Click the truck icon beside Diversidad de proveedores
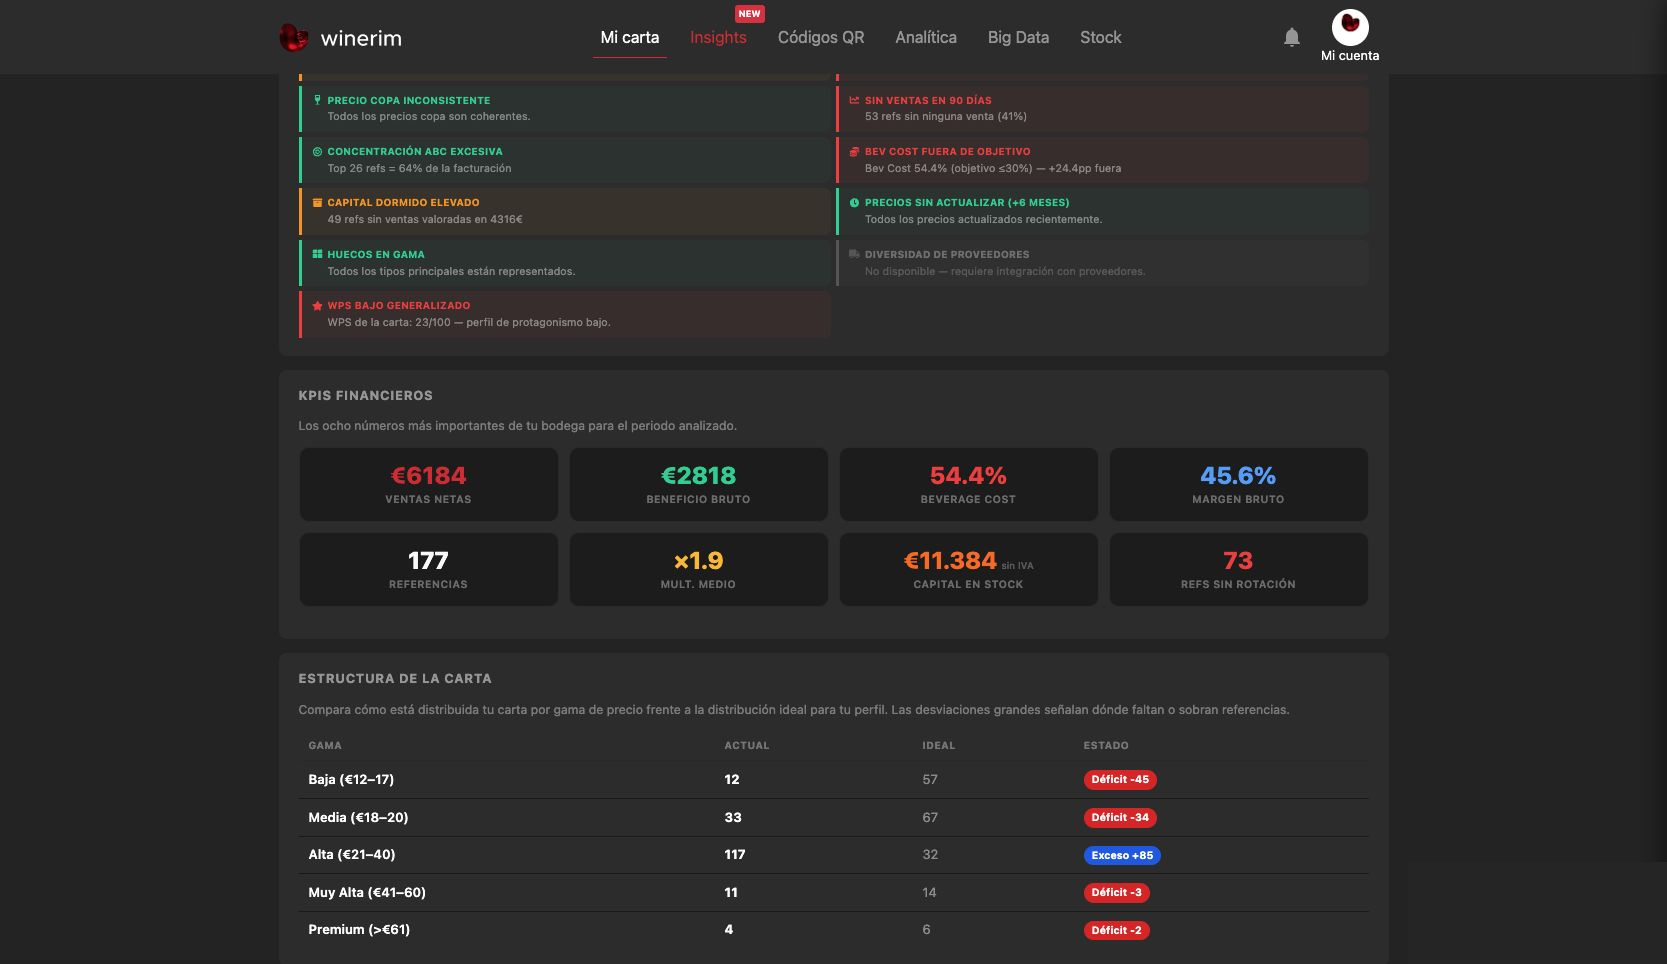This screenshot has width=1667, height=964. pos(855,255)
